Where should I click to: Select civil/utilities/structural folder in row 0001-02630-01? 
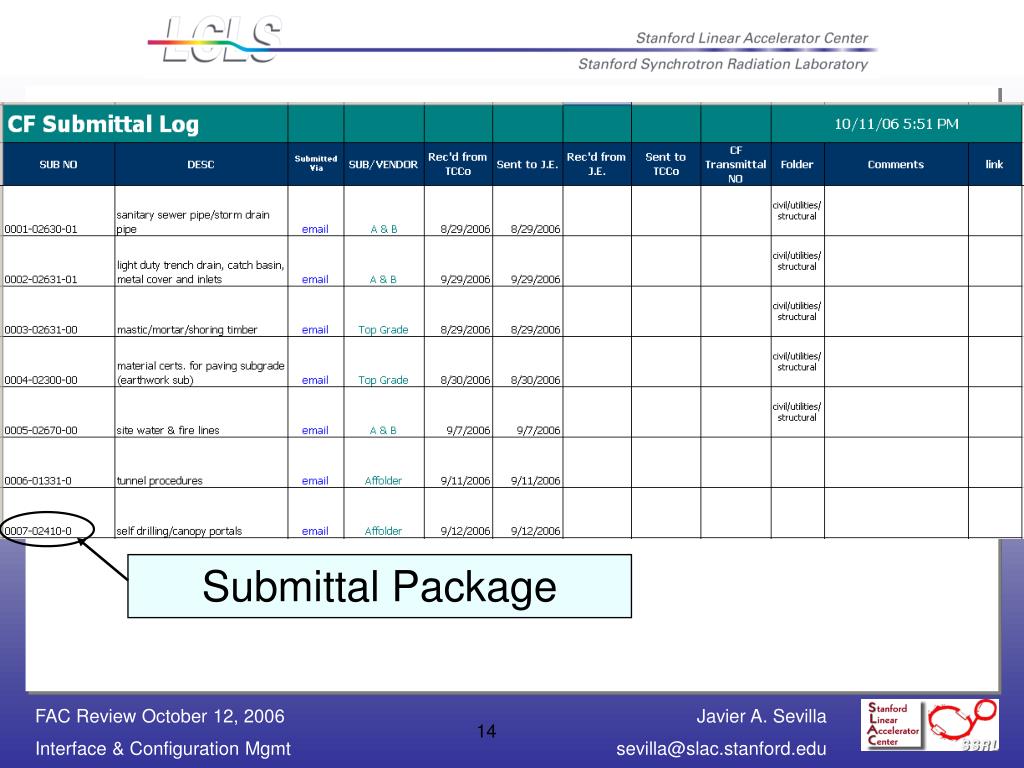pyautogui.click(x=797, y=210)
